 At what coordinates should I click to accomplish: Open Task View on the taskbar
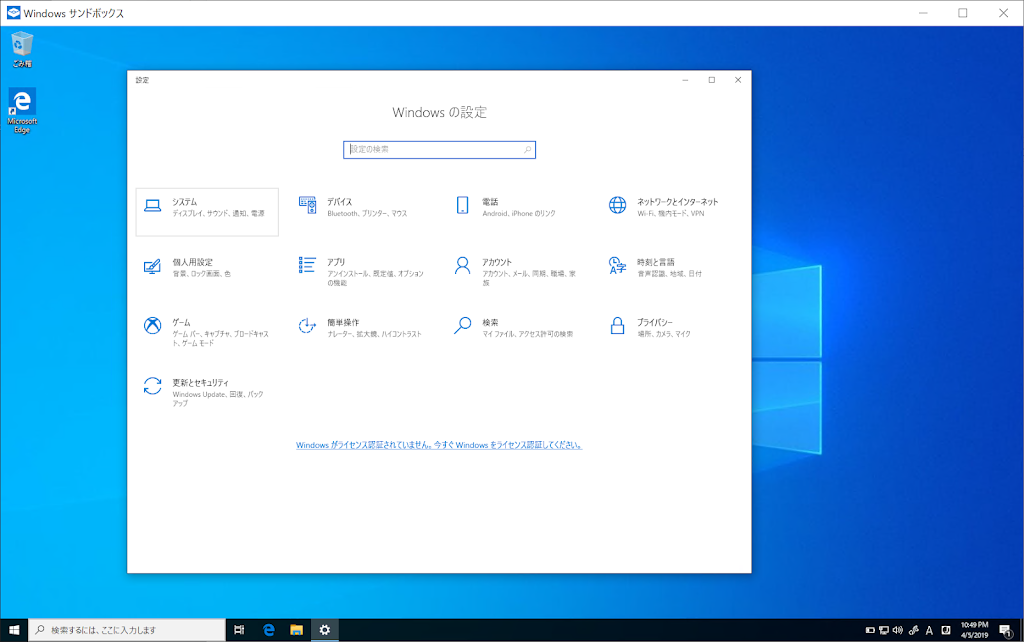(x=239, y=630)
